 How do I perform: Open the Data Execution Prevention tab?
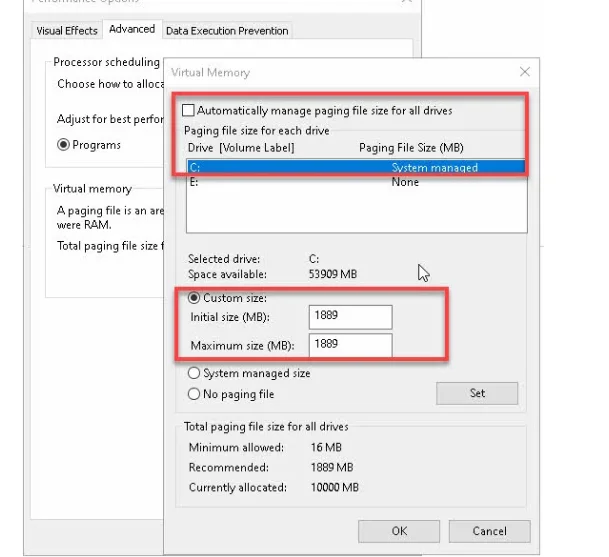227,31
